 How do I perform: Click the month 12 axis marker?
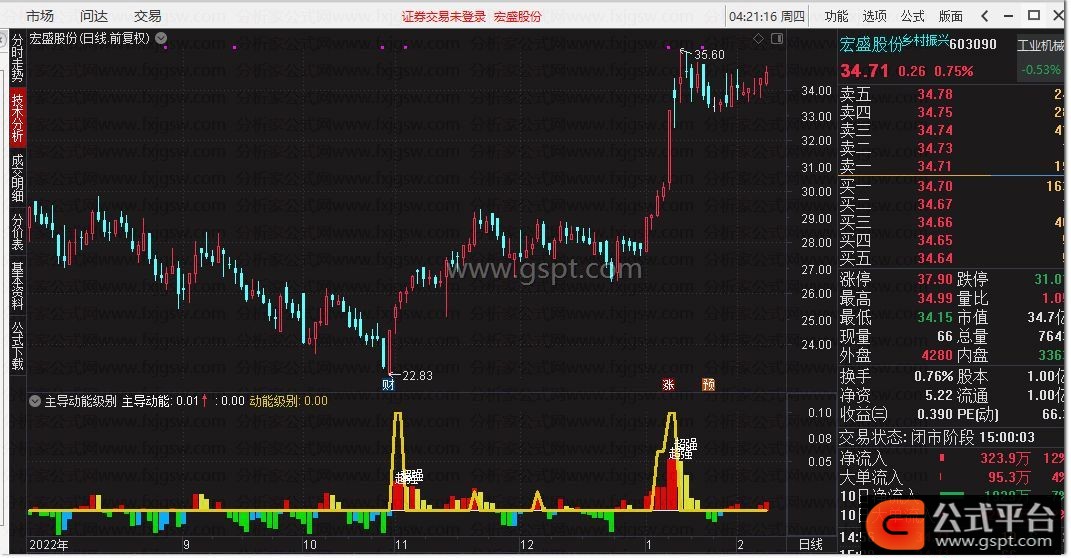coord(527,545)
